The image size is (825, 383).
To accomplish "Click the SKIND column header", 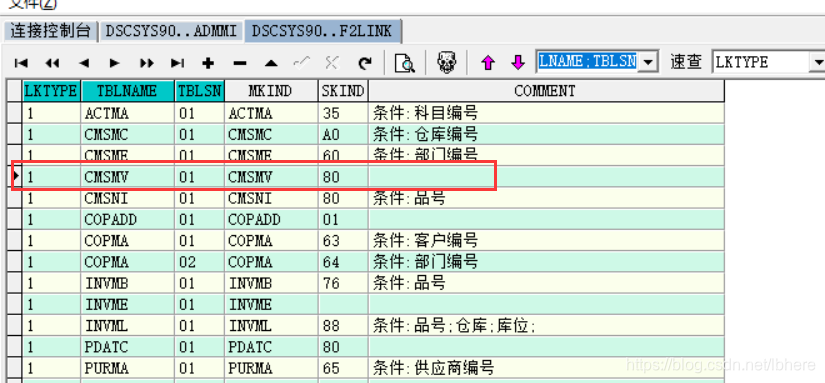I will coord(343,91).
